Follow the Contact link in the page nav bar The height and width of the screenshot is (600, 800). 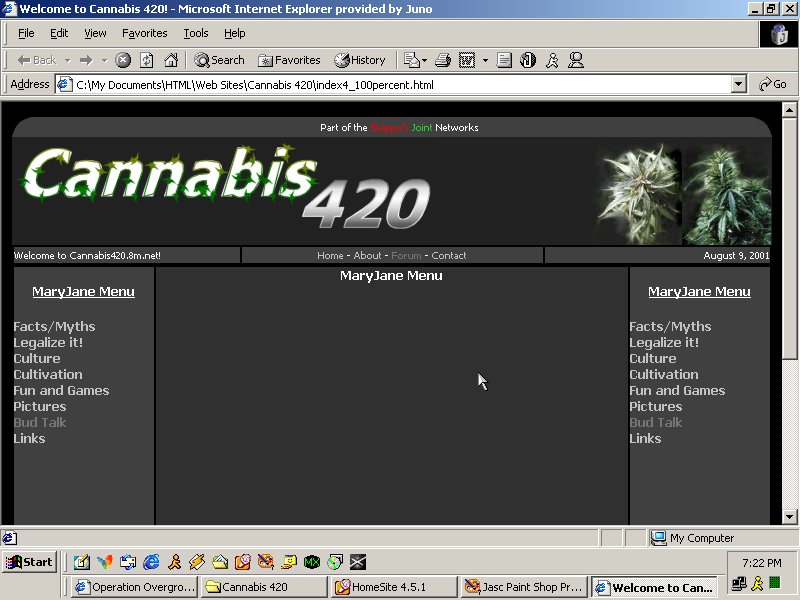point(448,256)
